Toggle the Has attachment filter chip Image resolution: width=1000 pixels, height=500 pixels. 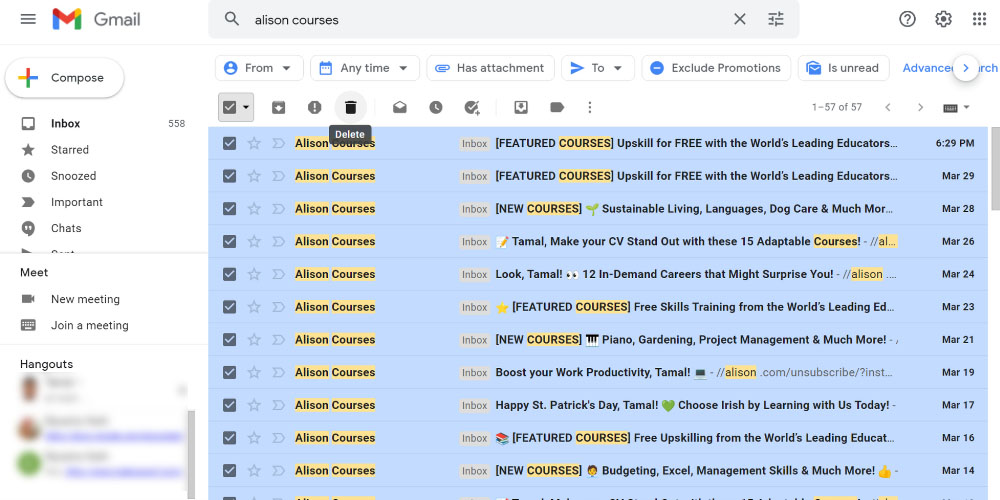pos(490,68)
